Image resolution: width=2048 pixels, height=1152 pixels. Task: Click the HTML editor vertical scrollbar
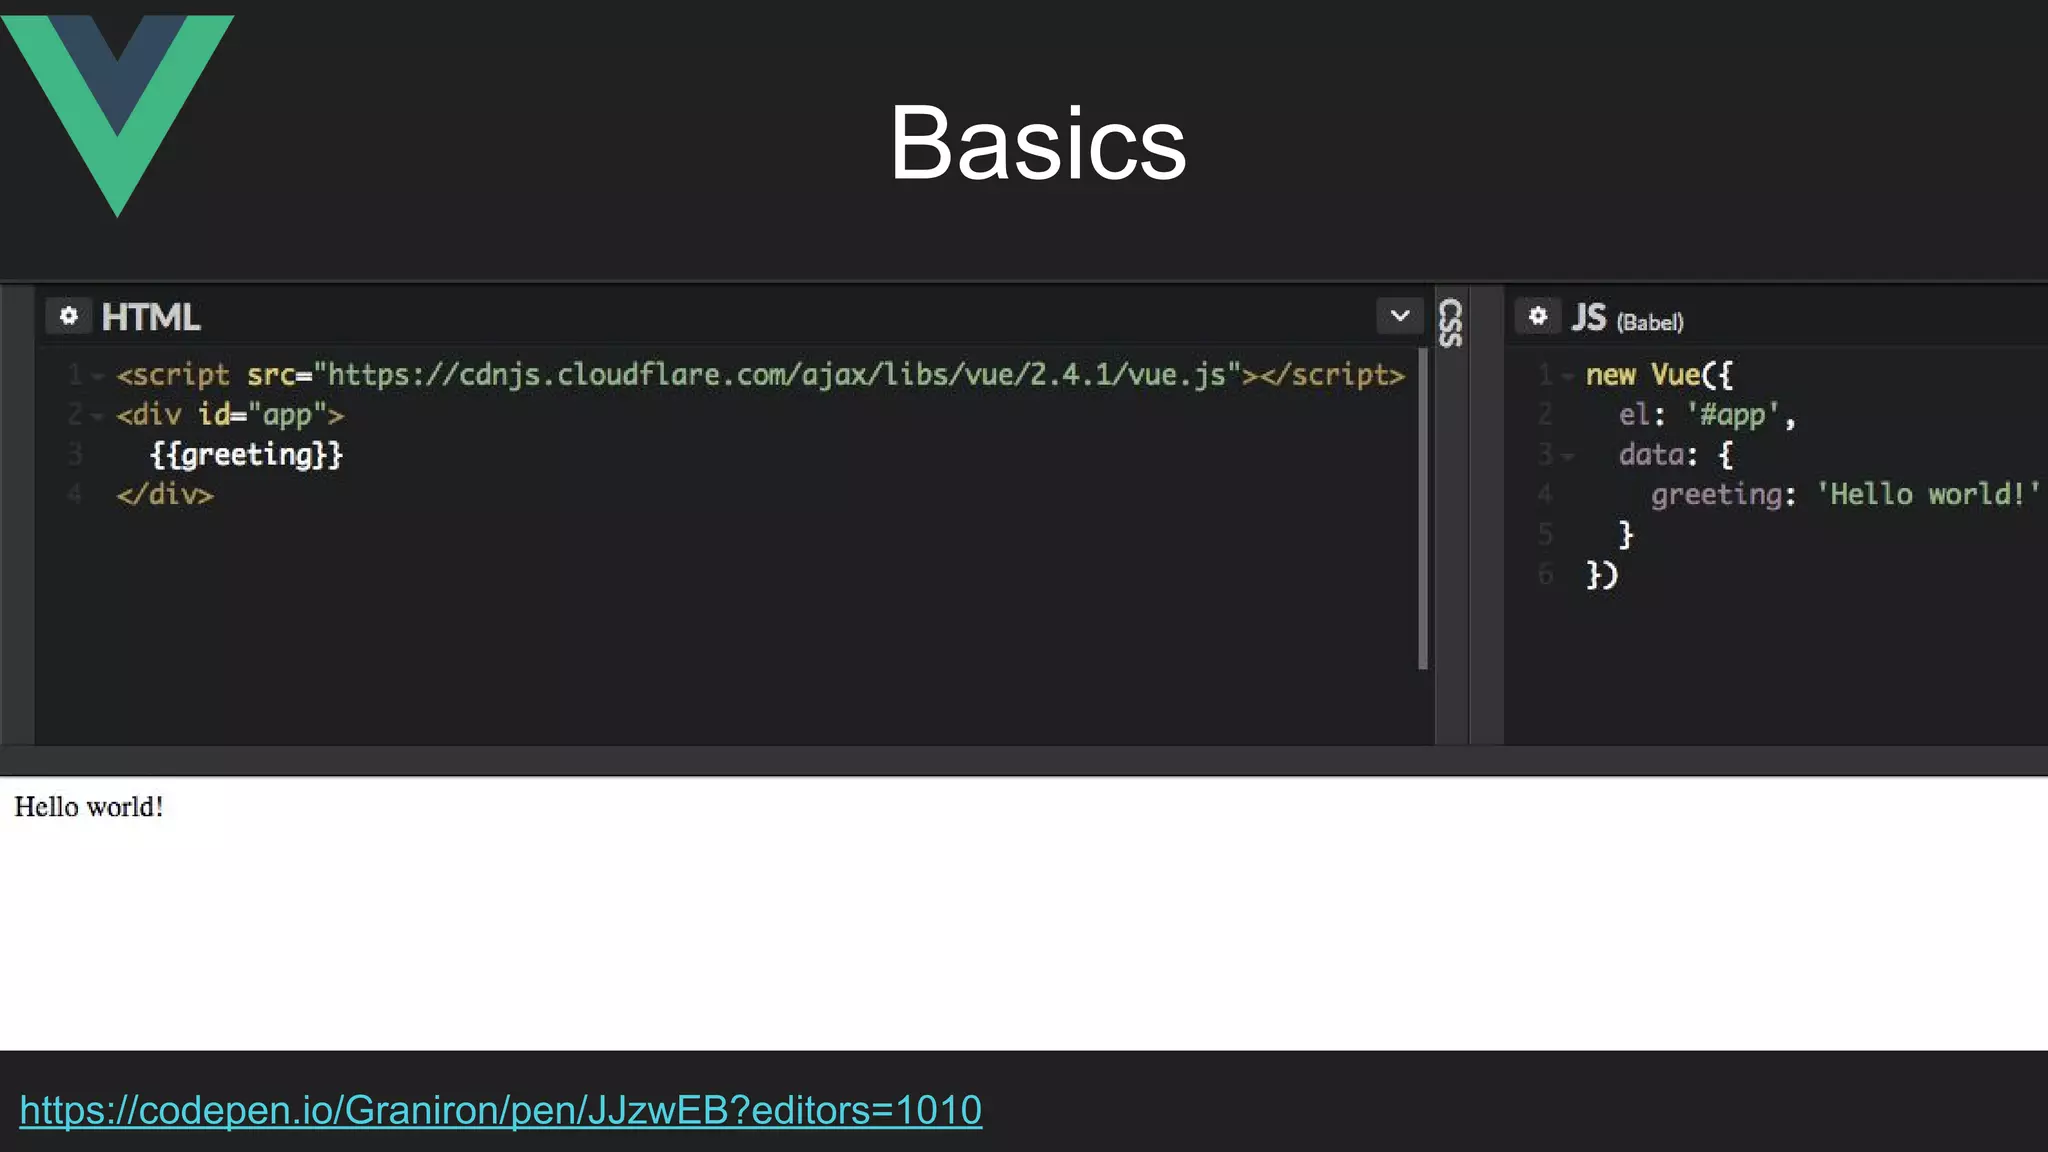1423,508
